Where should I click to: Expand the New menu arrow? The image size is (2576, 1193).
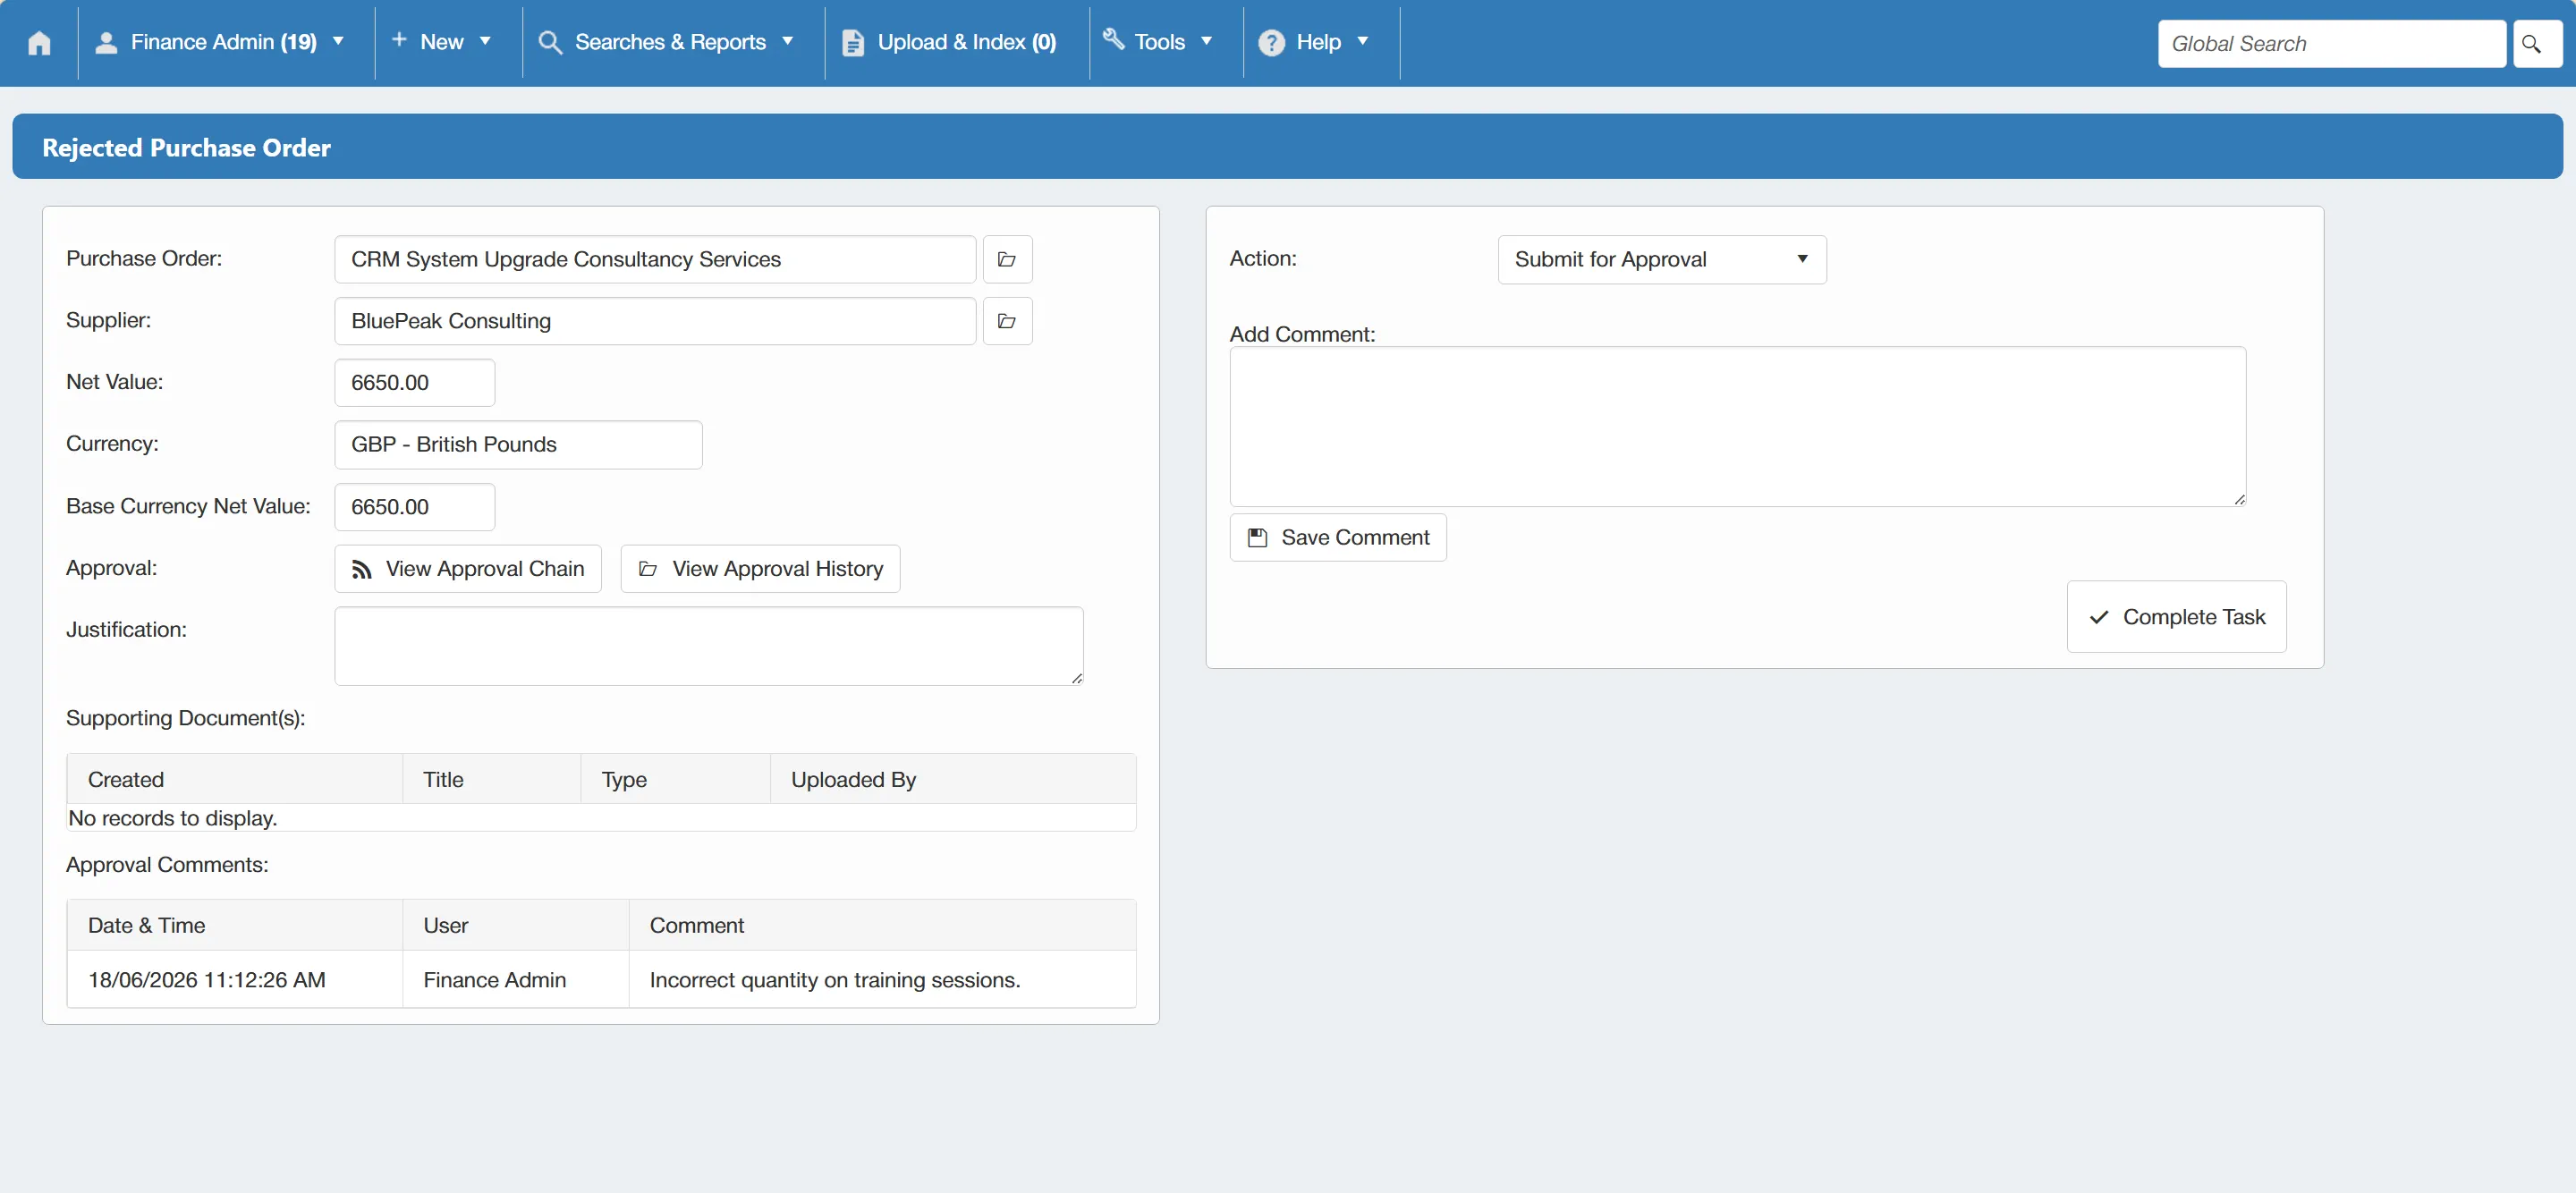click(485, 41)
